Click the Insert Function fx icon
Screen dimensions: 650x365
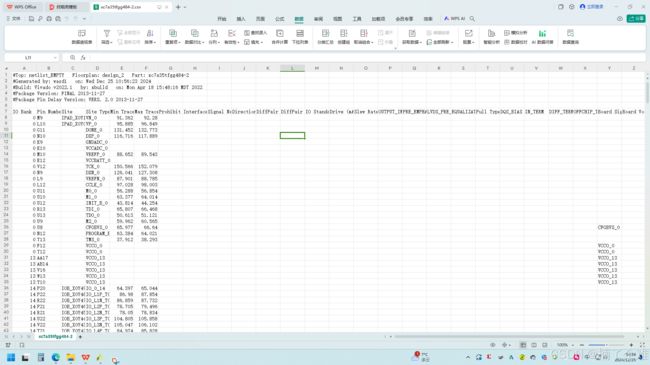coord(83,58)
